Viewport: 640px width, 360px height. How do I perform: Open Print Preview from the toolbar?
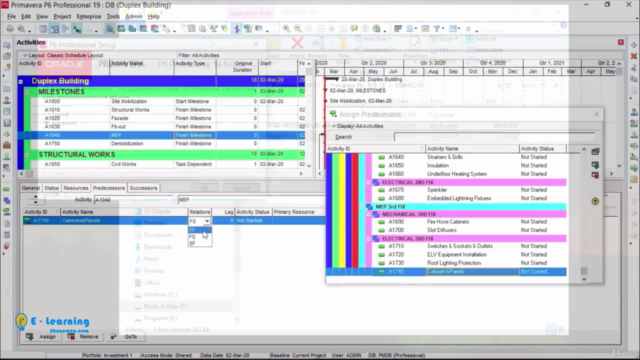(21, 29)
